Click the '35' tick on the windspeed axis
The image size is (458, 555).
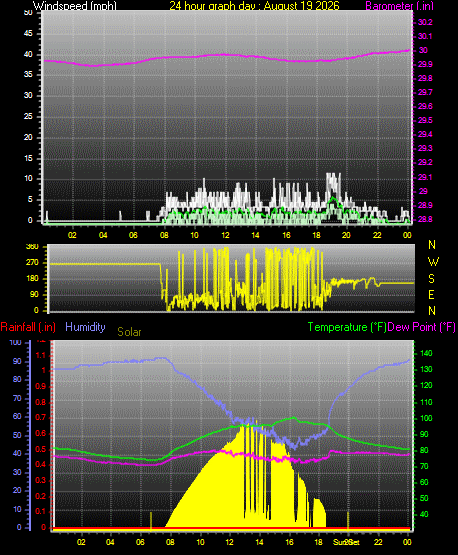point(28,74)
